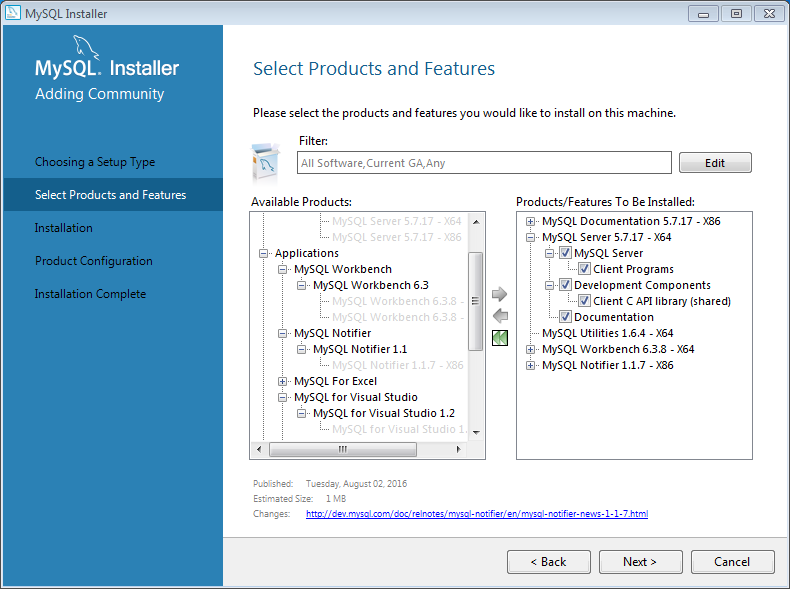The height and width of the screenshot is (589, 790).
Task: Uncheck the Client Programs checkbox
Action: pos(584,269)
